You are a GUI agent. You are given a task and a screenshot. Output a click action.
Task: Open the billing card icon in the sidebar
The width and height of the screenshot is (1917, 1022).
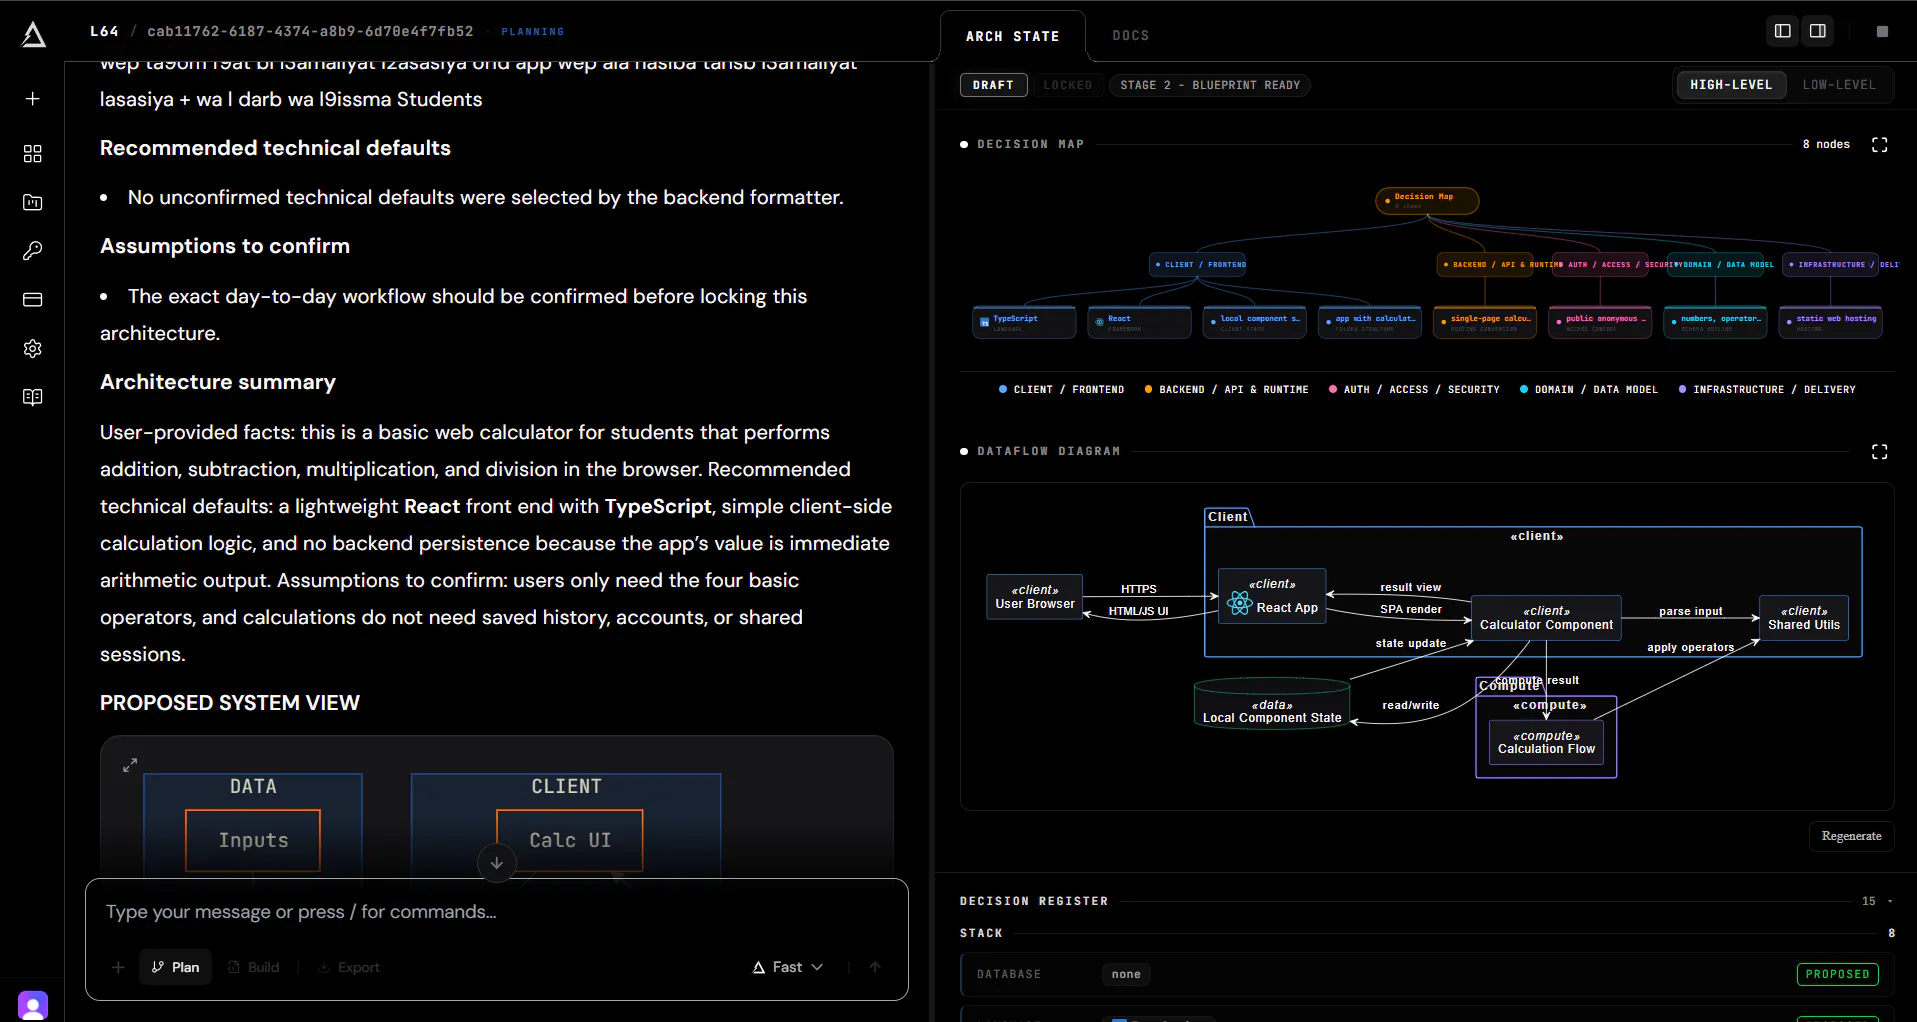point(33,299)
